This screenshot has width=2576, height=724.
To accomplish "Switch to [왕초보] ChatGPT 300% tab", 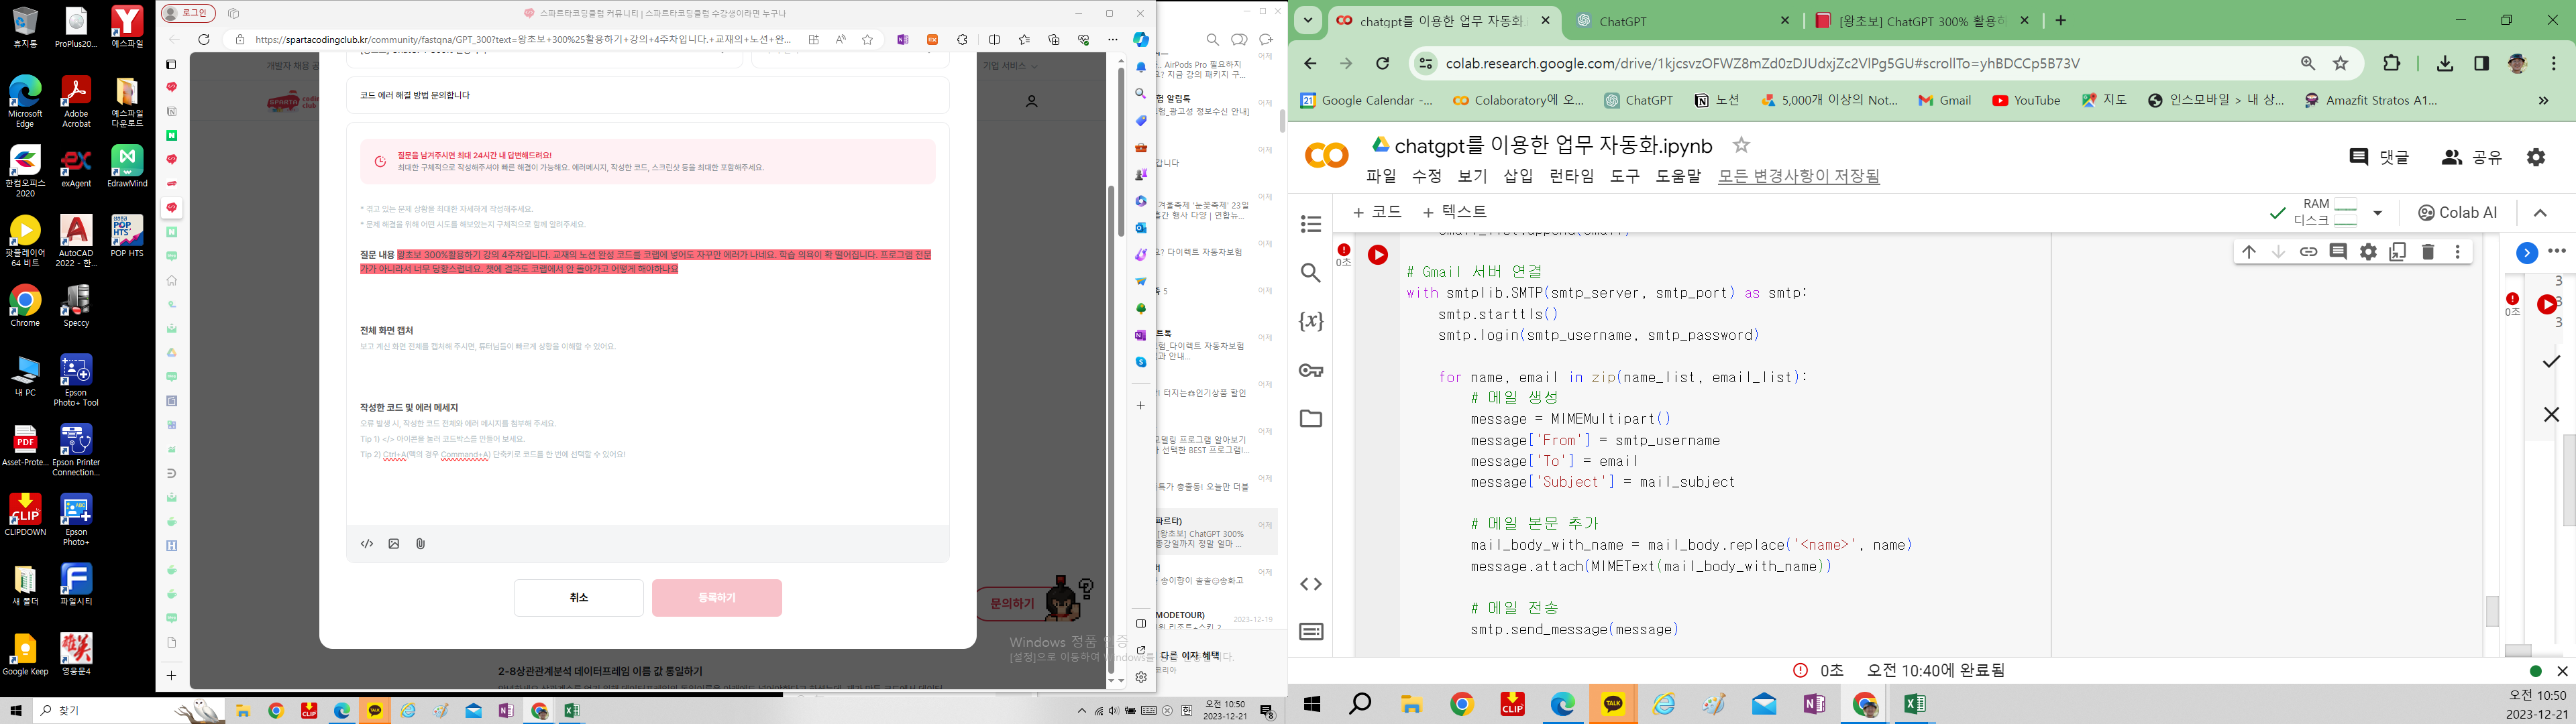I will coord(1922,20).
